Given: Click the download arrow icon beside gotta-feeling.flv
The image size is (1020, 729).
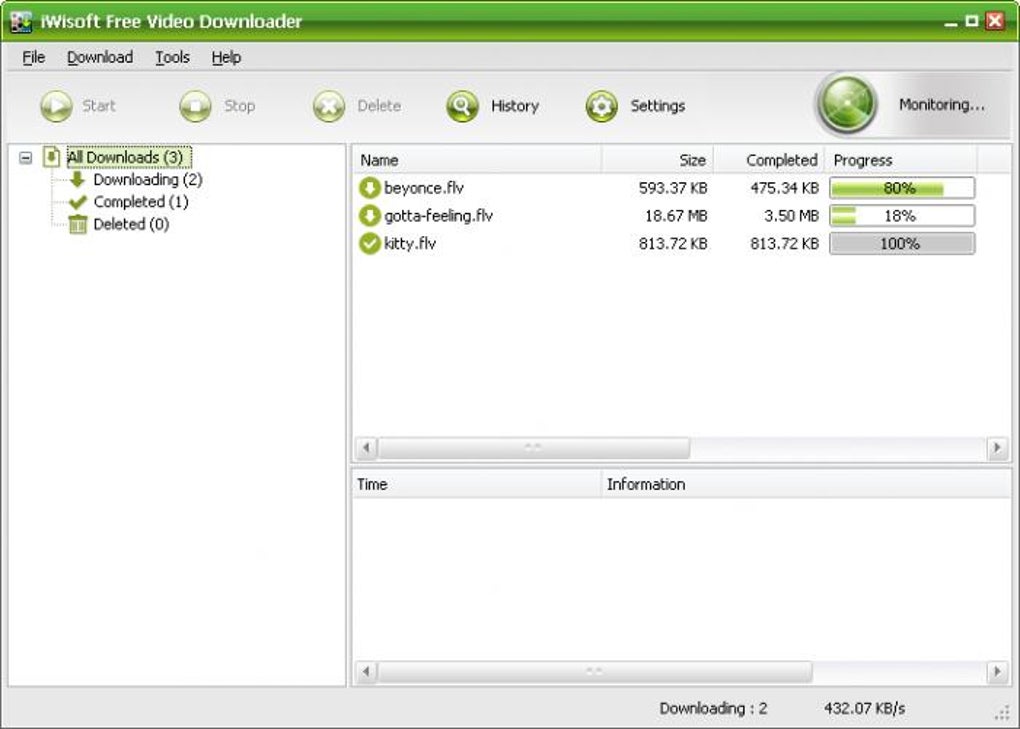Looking at the screenshot, I should 369,216.
